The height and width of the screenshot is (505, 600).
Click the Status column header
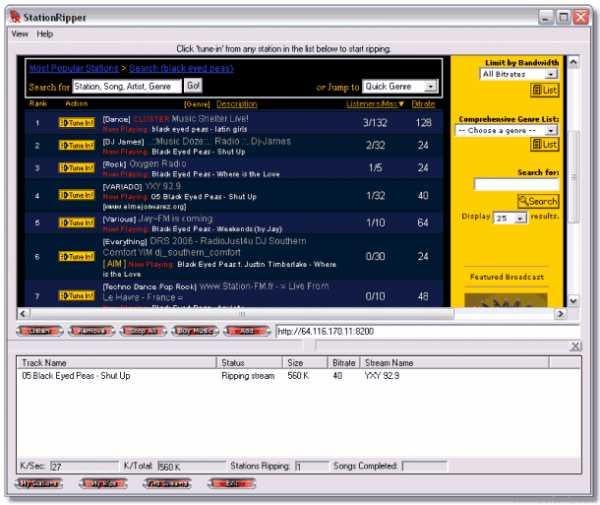[x=249, y=362]
